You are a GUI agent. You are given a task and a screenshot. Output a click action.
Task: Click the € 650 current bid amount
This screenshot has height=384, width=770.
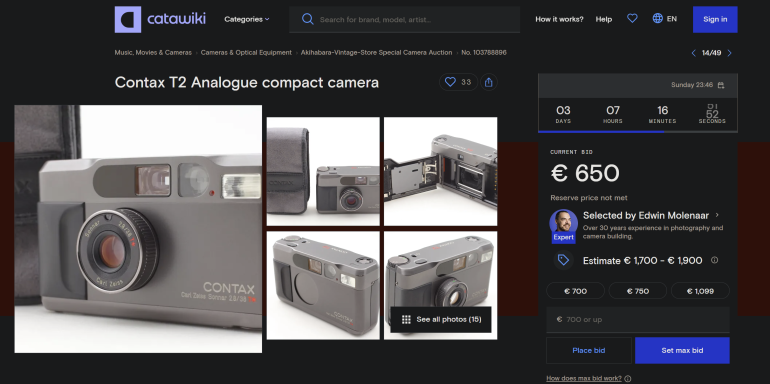[x=585, y=173]
